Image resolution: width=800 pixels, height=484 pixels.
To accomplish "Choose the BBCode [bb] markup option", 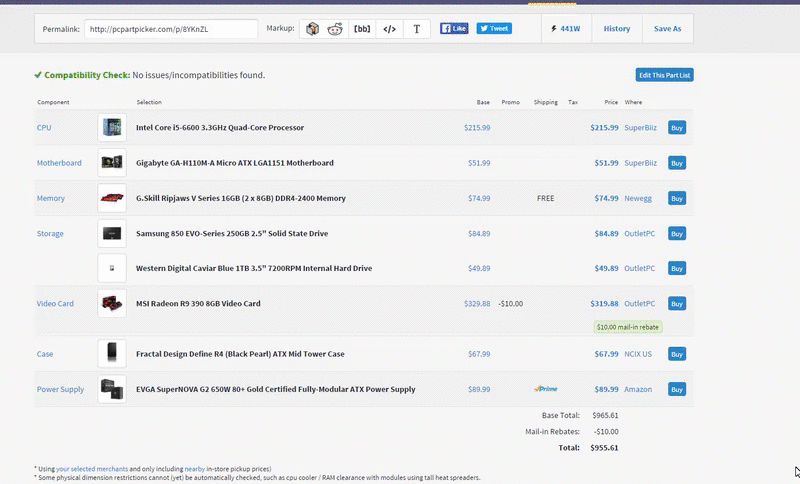I will [362, 29].
